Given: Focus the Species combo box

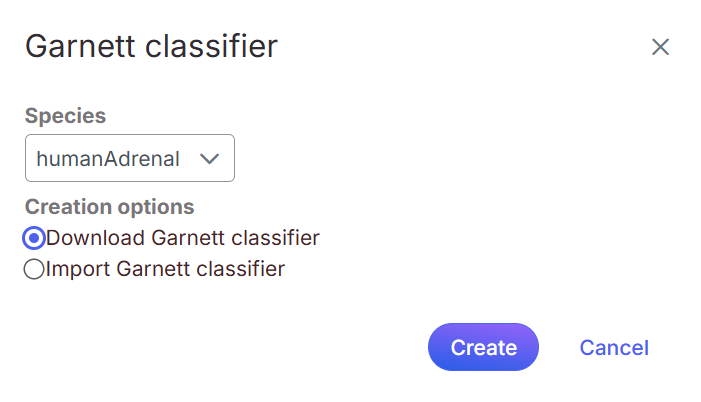Looking at the screenshot, I should point(130,158).
